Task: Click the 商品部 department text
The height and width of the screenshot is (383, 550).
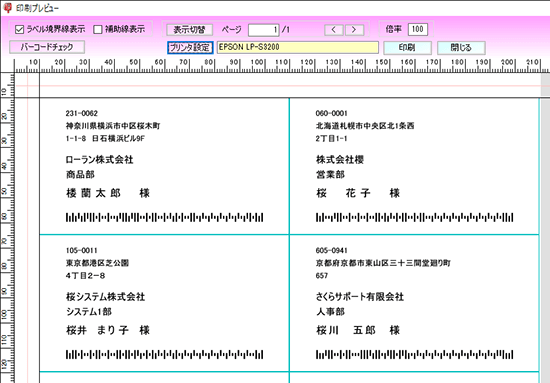Action: pyautogui.click(x=80, y=174)
